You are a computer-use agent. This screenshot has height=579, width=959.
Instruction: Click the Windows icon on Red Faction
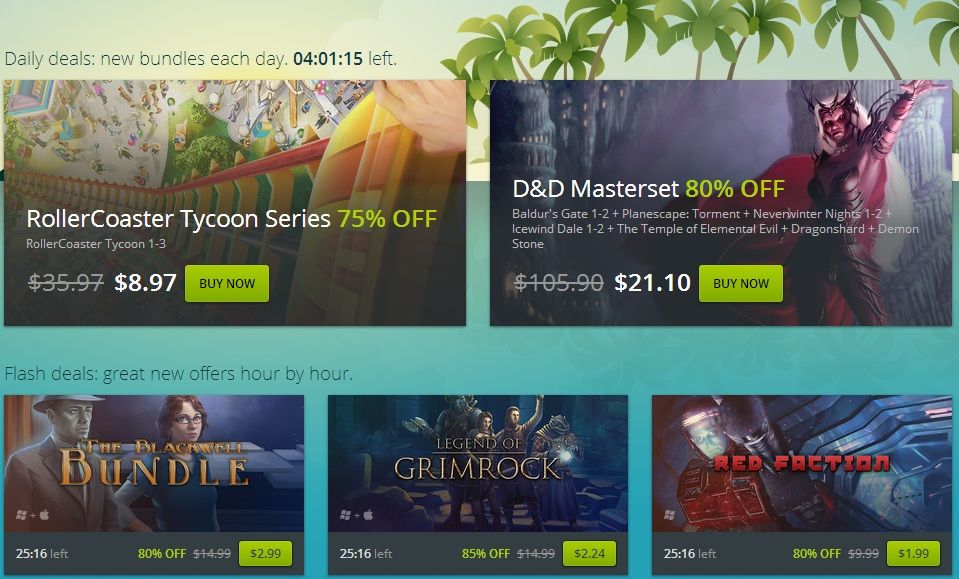pyautogui.click(x=670, y=515)
